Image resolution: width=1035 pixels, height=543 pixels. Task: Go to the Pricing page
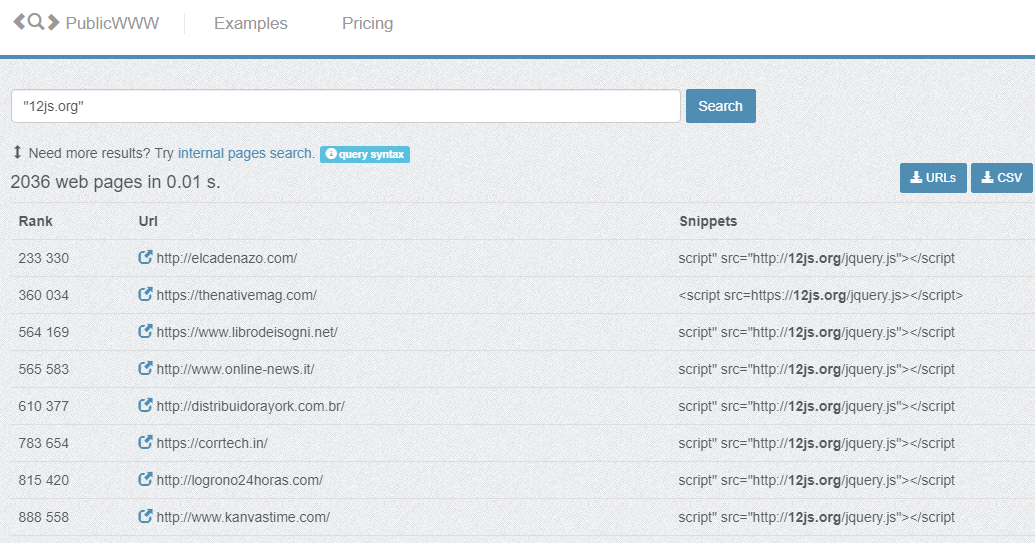(x=367, y=23)
